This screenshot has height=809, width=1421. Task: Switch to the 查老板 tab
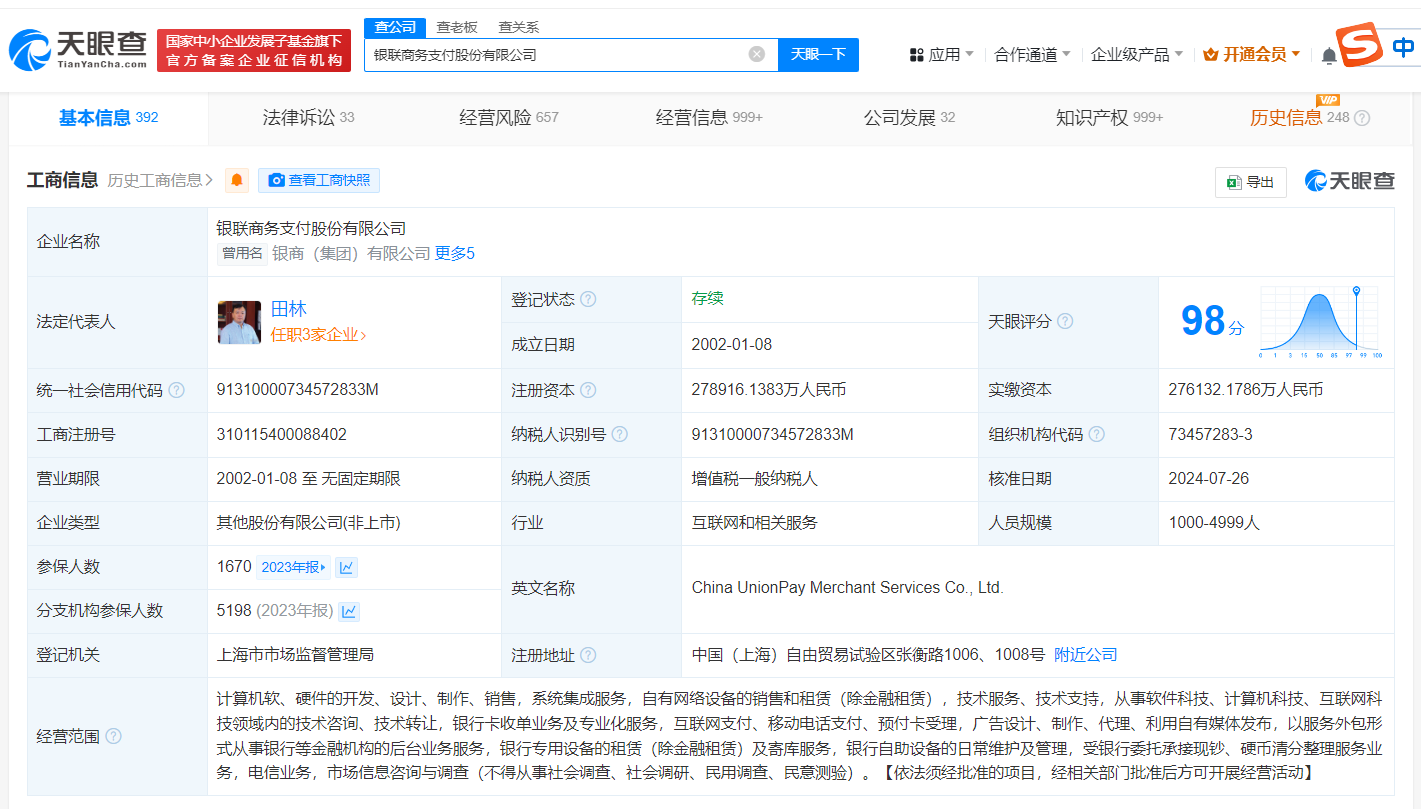point(458,26)
